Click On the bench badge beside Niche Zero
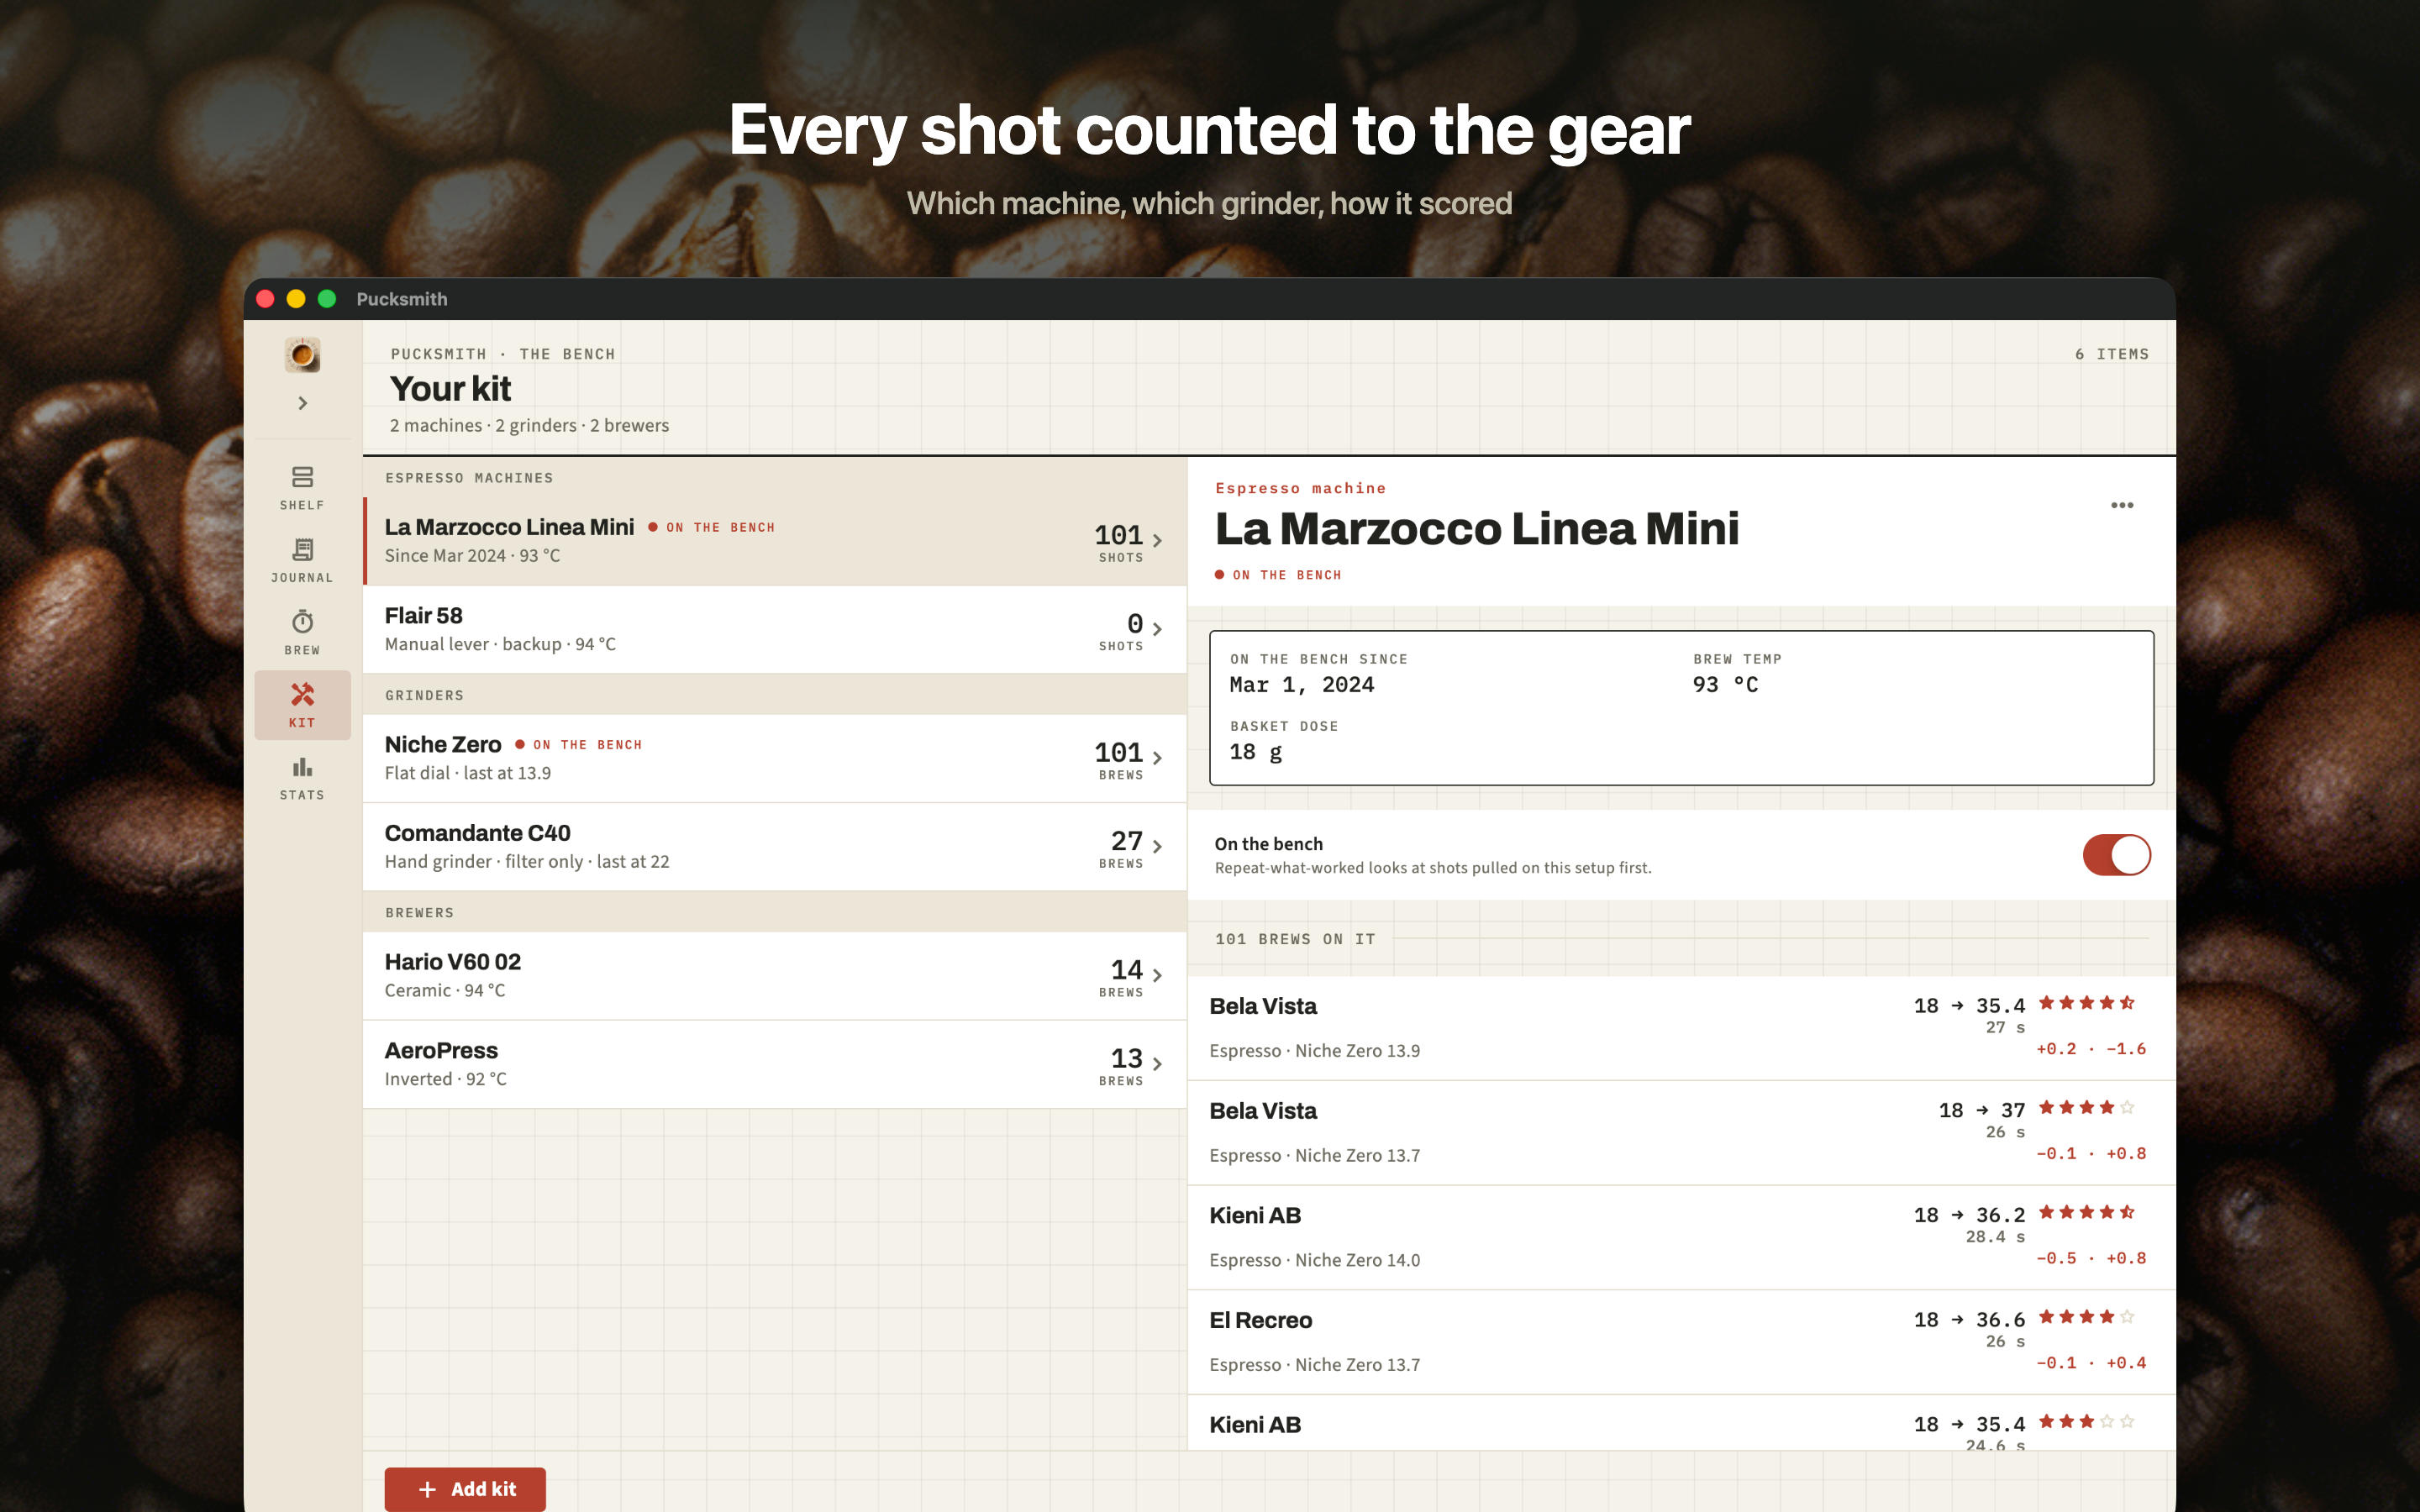 (x=579, y=745)
